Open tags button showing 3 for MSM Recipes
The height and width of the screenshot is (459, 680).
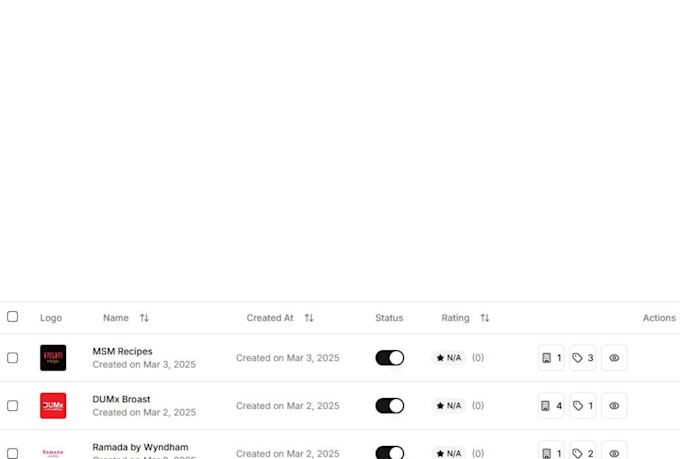point(582,358)
